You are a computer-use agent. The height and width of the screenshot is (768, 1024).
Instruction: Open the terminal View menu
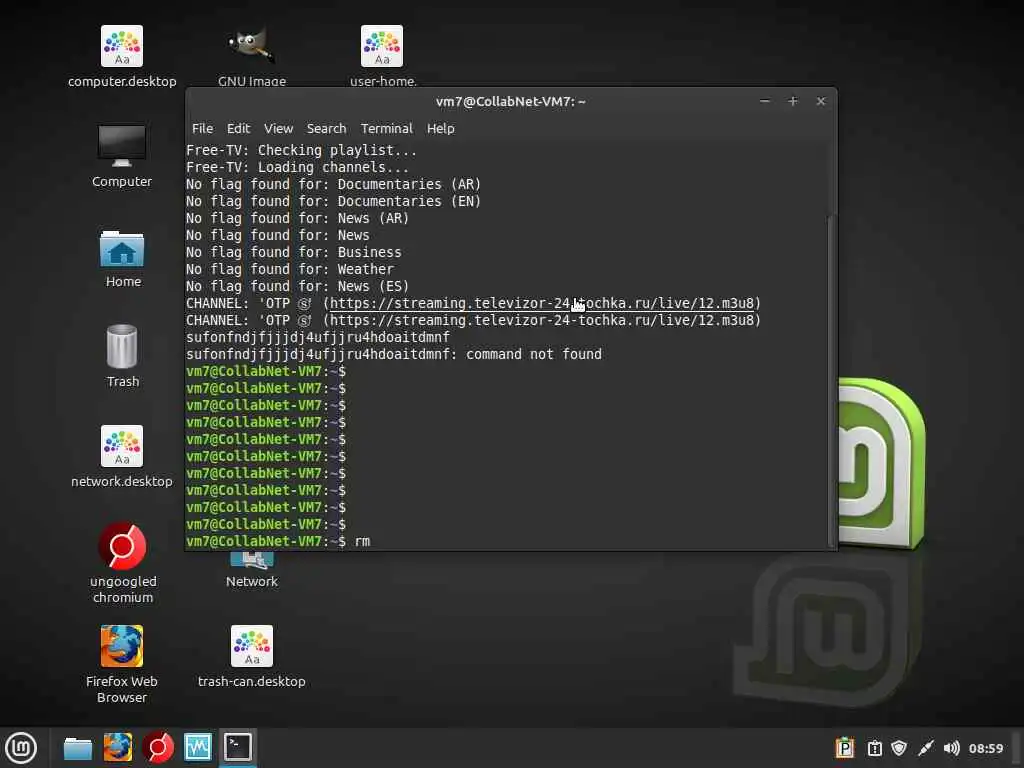click(x=278, y=129)
